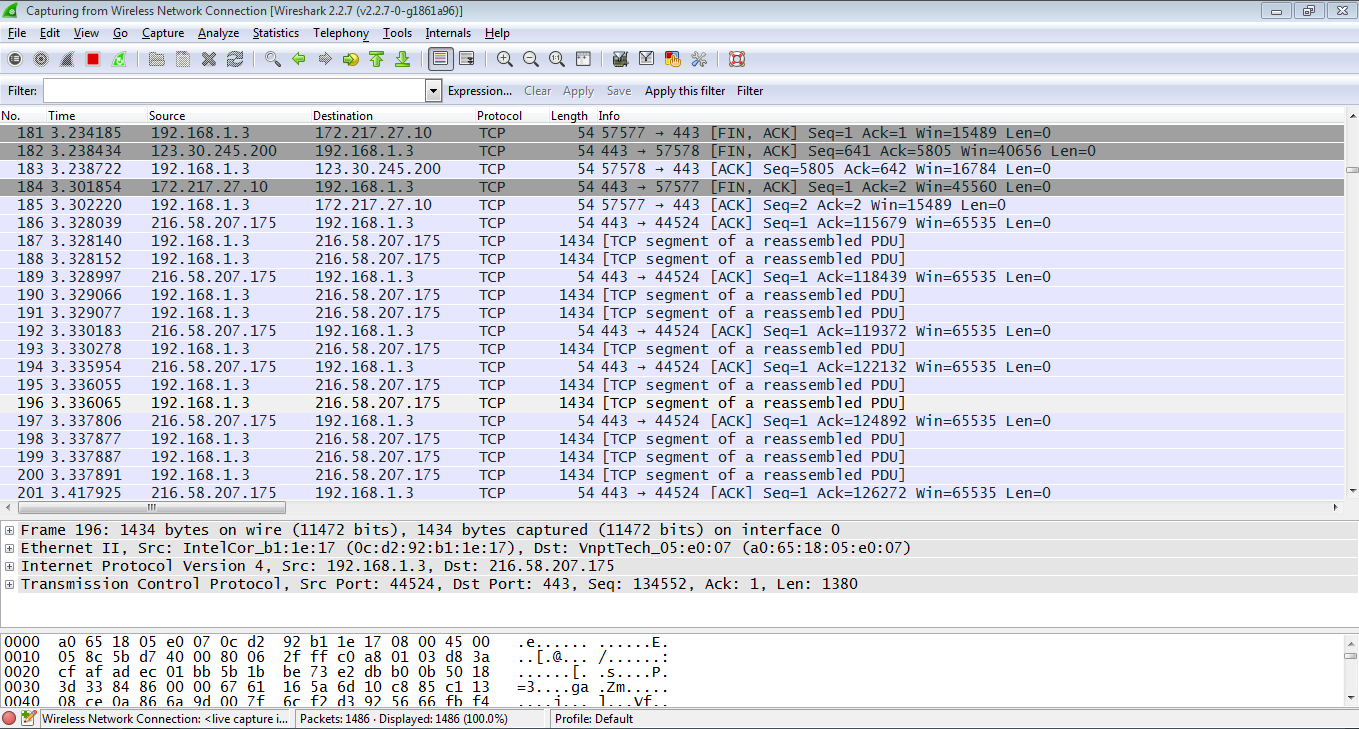Open the Edit menu
The image size is (1359, 729).
(x=50, y=33)
